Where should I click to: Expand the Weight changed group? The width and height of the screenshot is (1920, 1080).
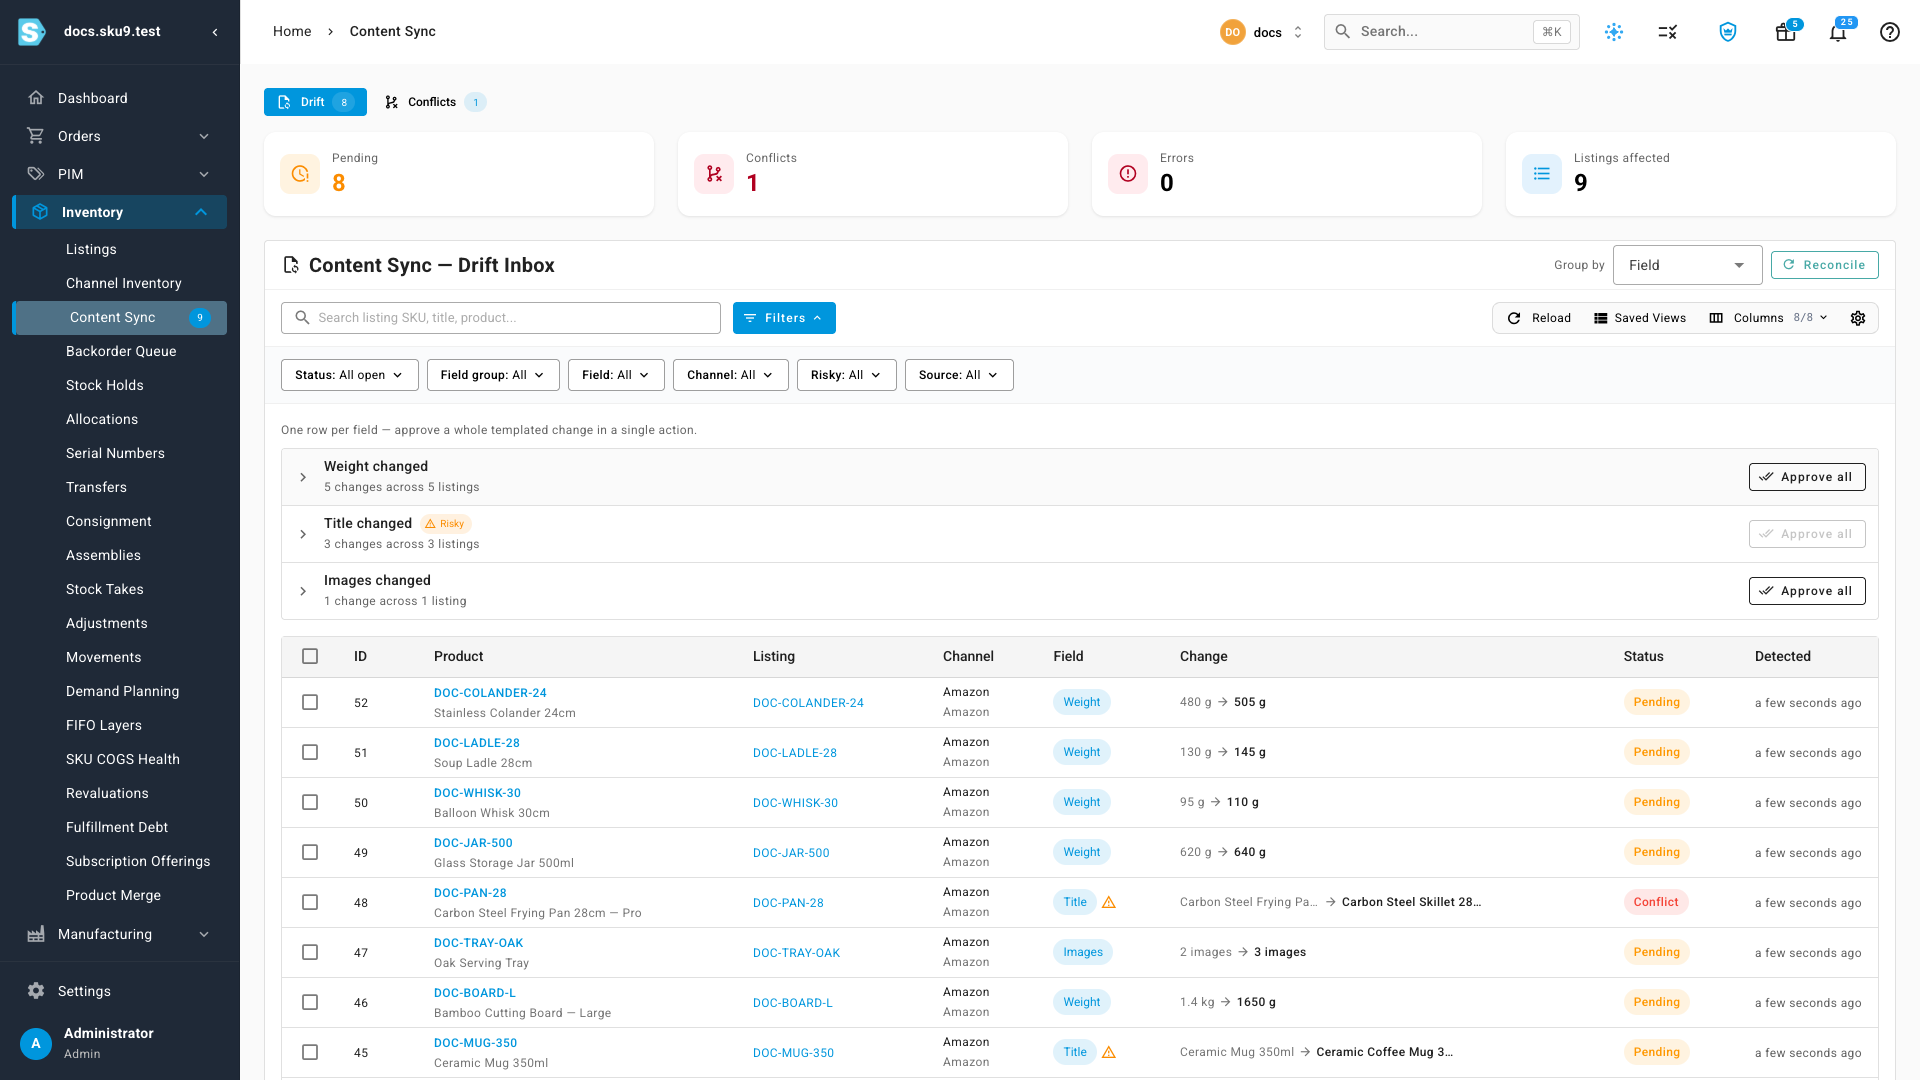click(303, 477)
